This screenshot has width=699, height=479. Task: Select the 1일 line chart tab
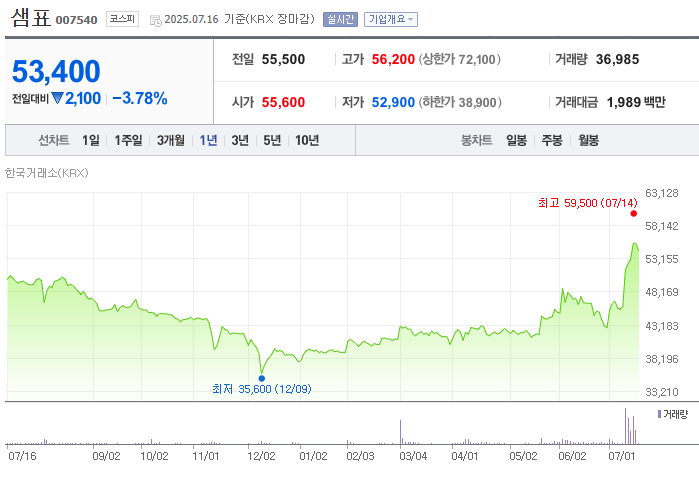coord(90,140)
